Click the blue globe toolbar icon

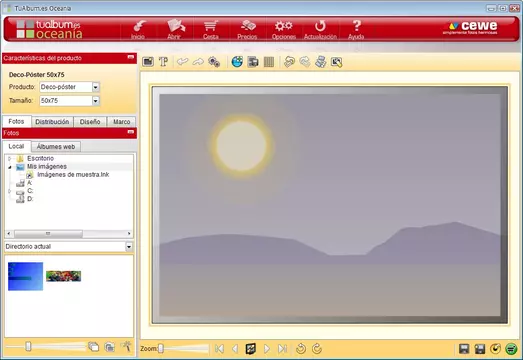click(237, 62)
